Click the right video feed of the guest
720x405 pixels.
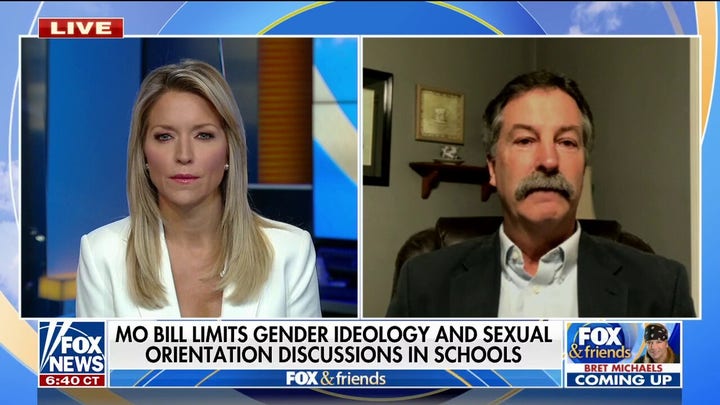click(531, 178)
